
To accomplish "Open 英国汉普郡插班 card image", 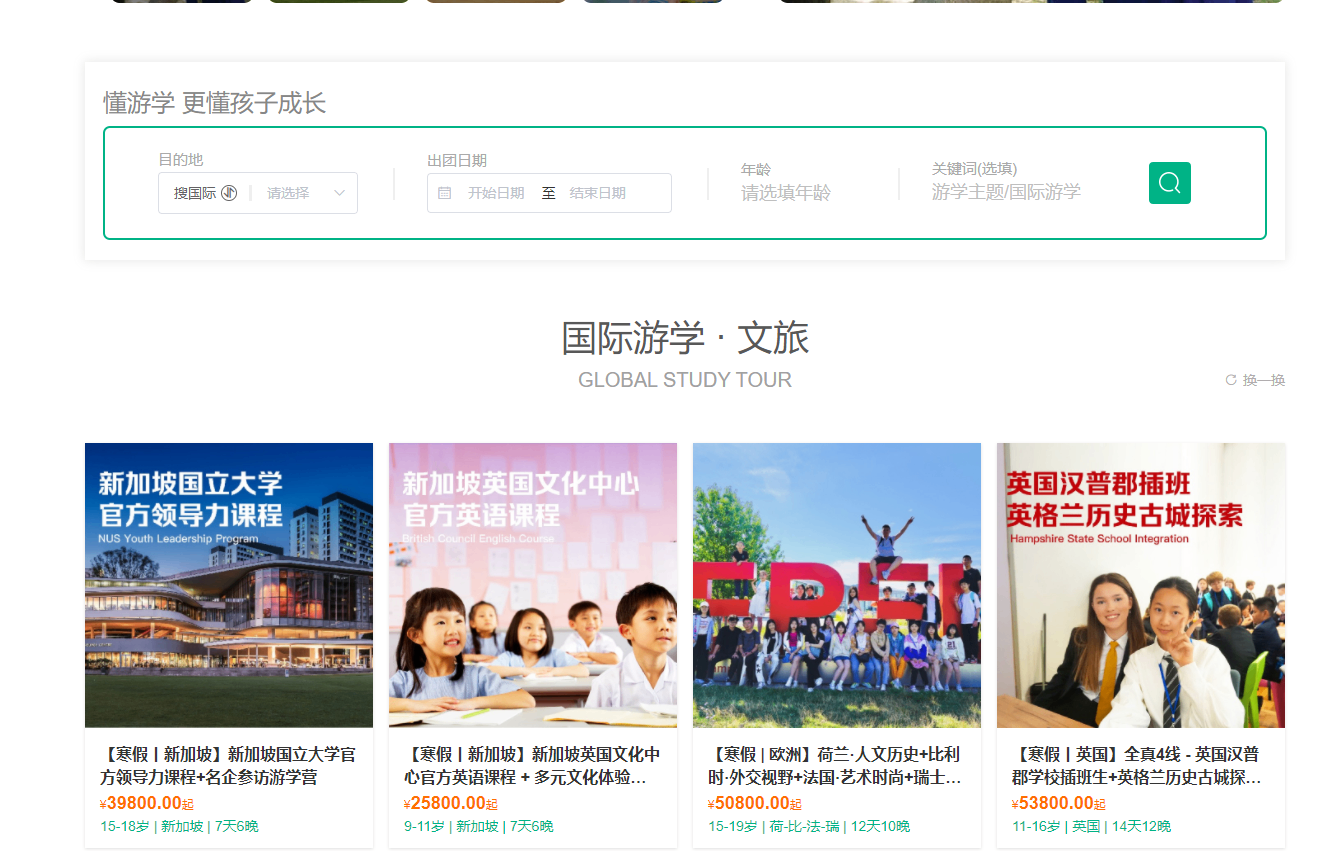I will (1141, 585).
